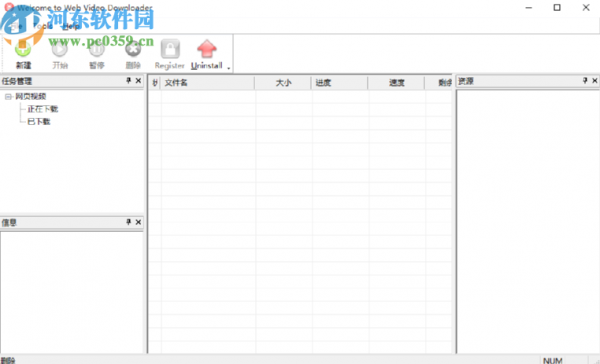Click the Register lock icon
The image size is (600, 364).
point(170,49)
